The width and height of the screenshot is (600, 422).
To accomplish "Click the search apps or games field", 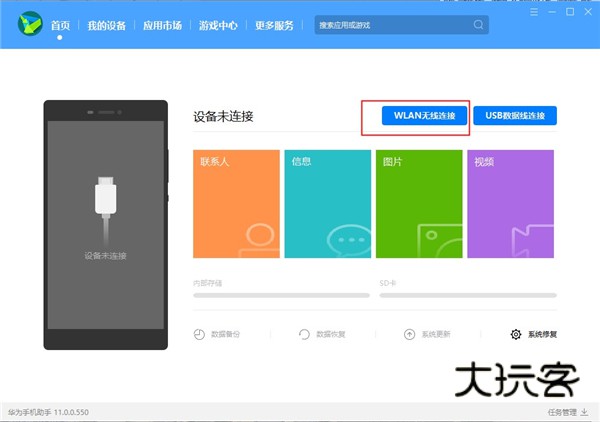I will (390, 25).
